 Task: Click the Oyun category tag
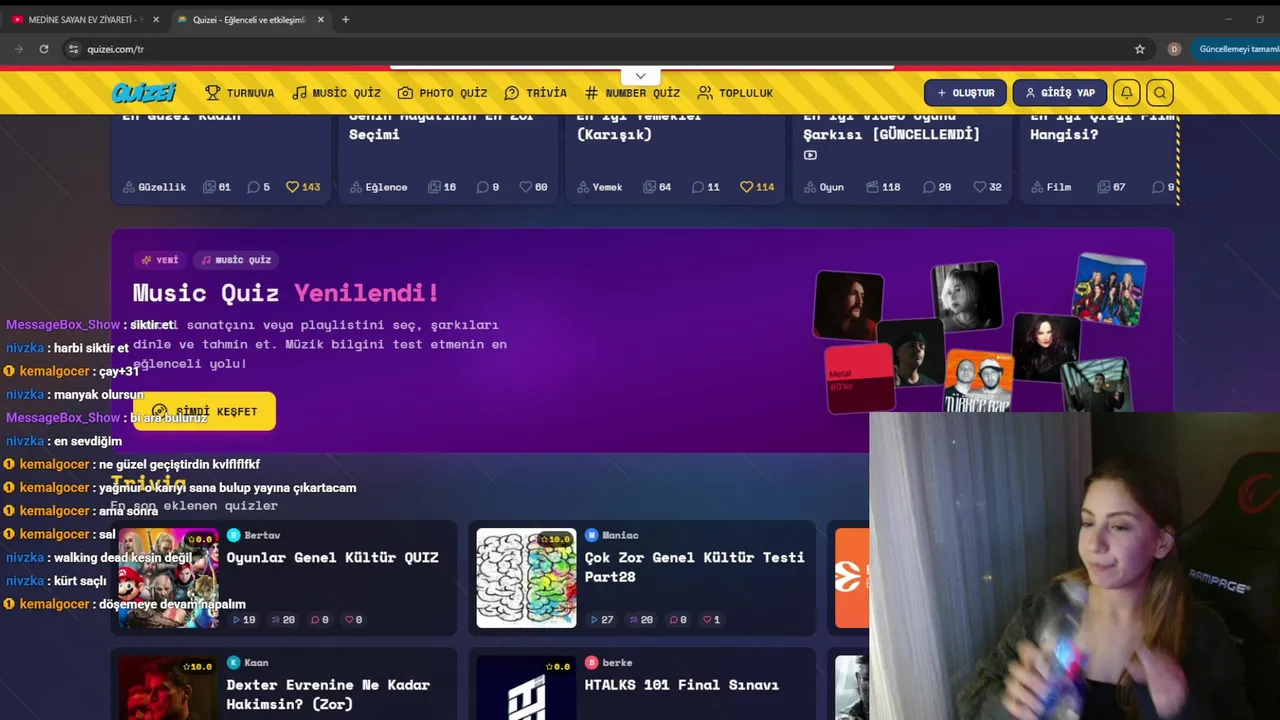(x=824, y=187)
